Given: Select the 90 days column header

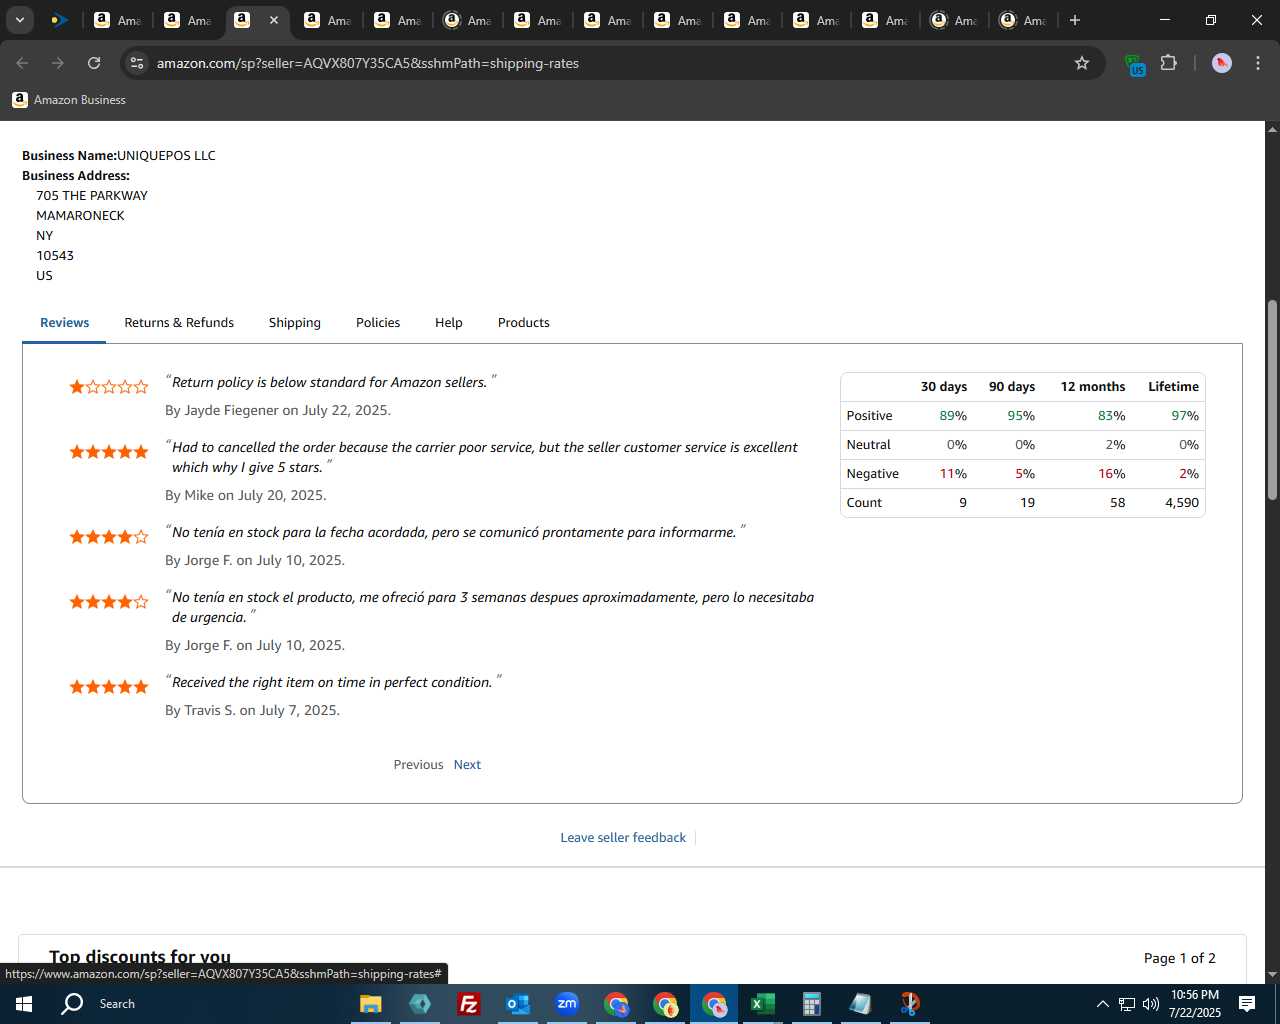Looking at the screenshot, I should pyautogui.click(x=1012, y=387).
